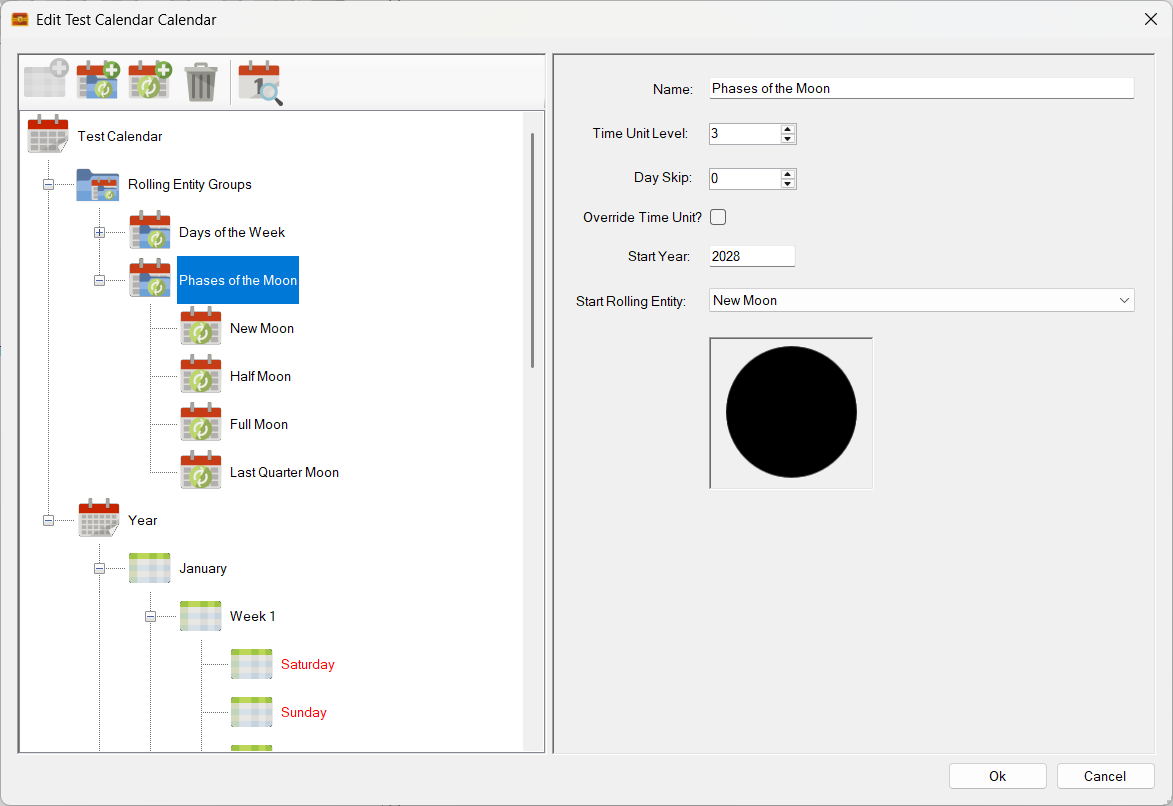Click the Full Moon entity icon
1173x806 pixels.
pyautogui.click(x=201, y=424)
